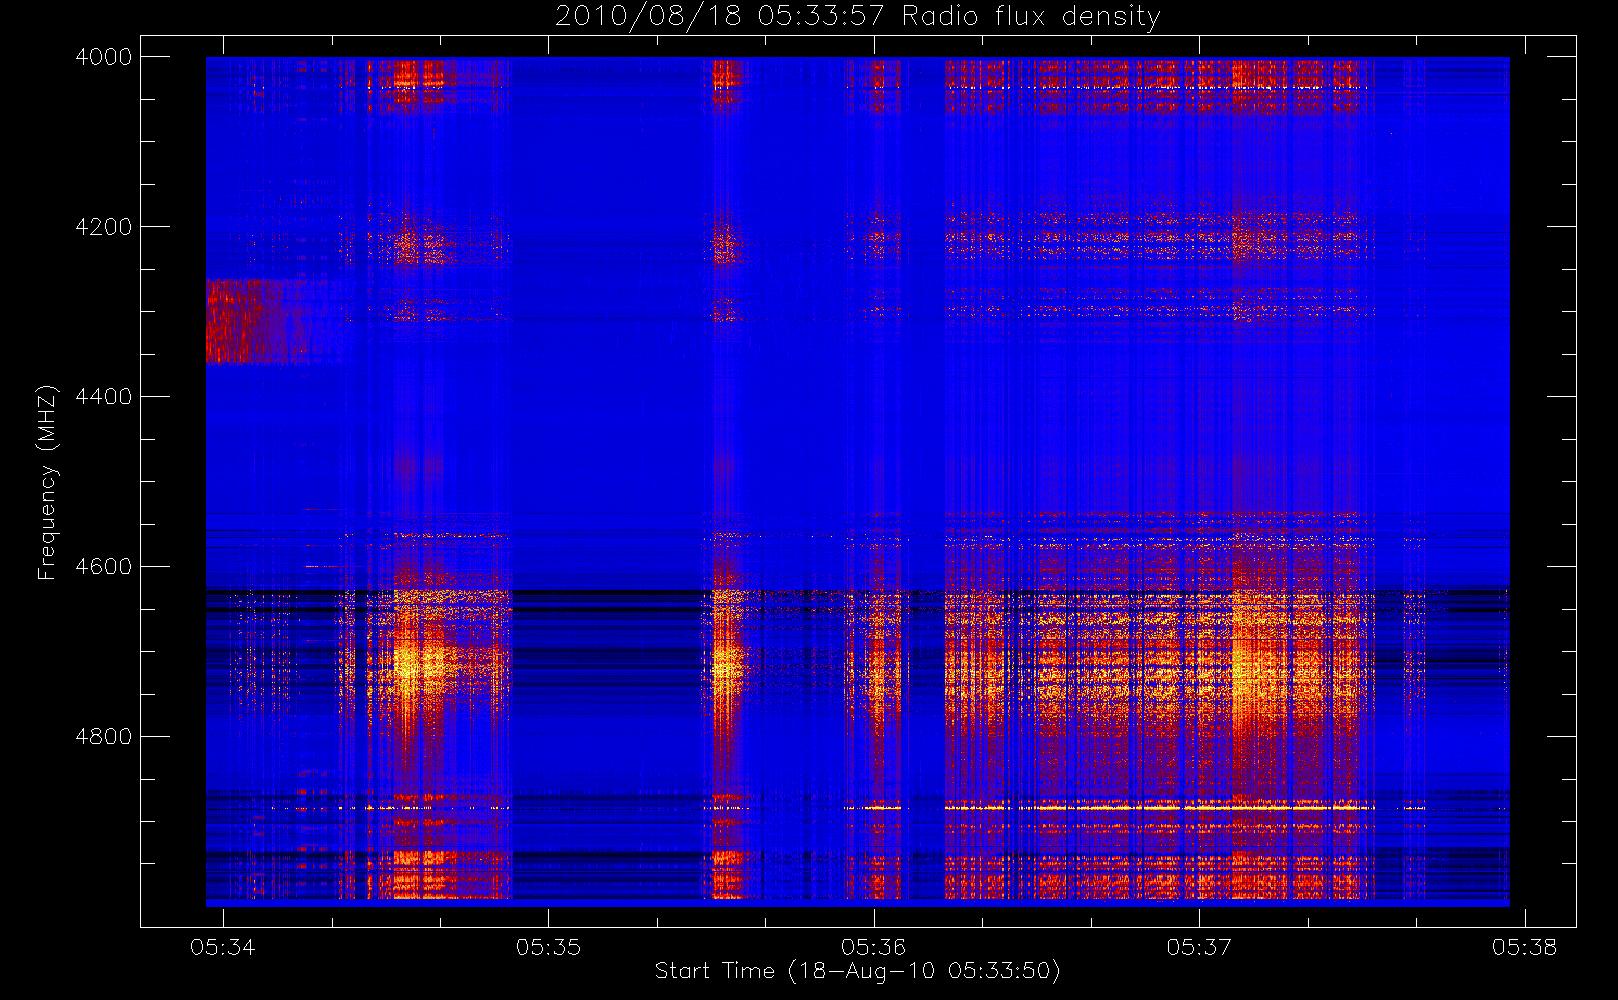
Task: Click the 4800 frequency tick label
Action: tap(104, 737)
